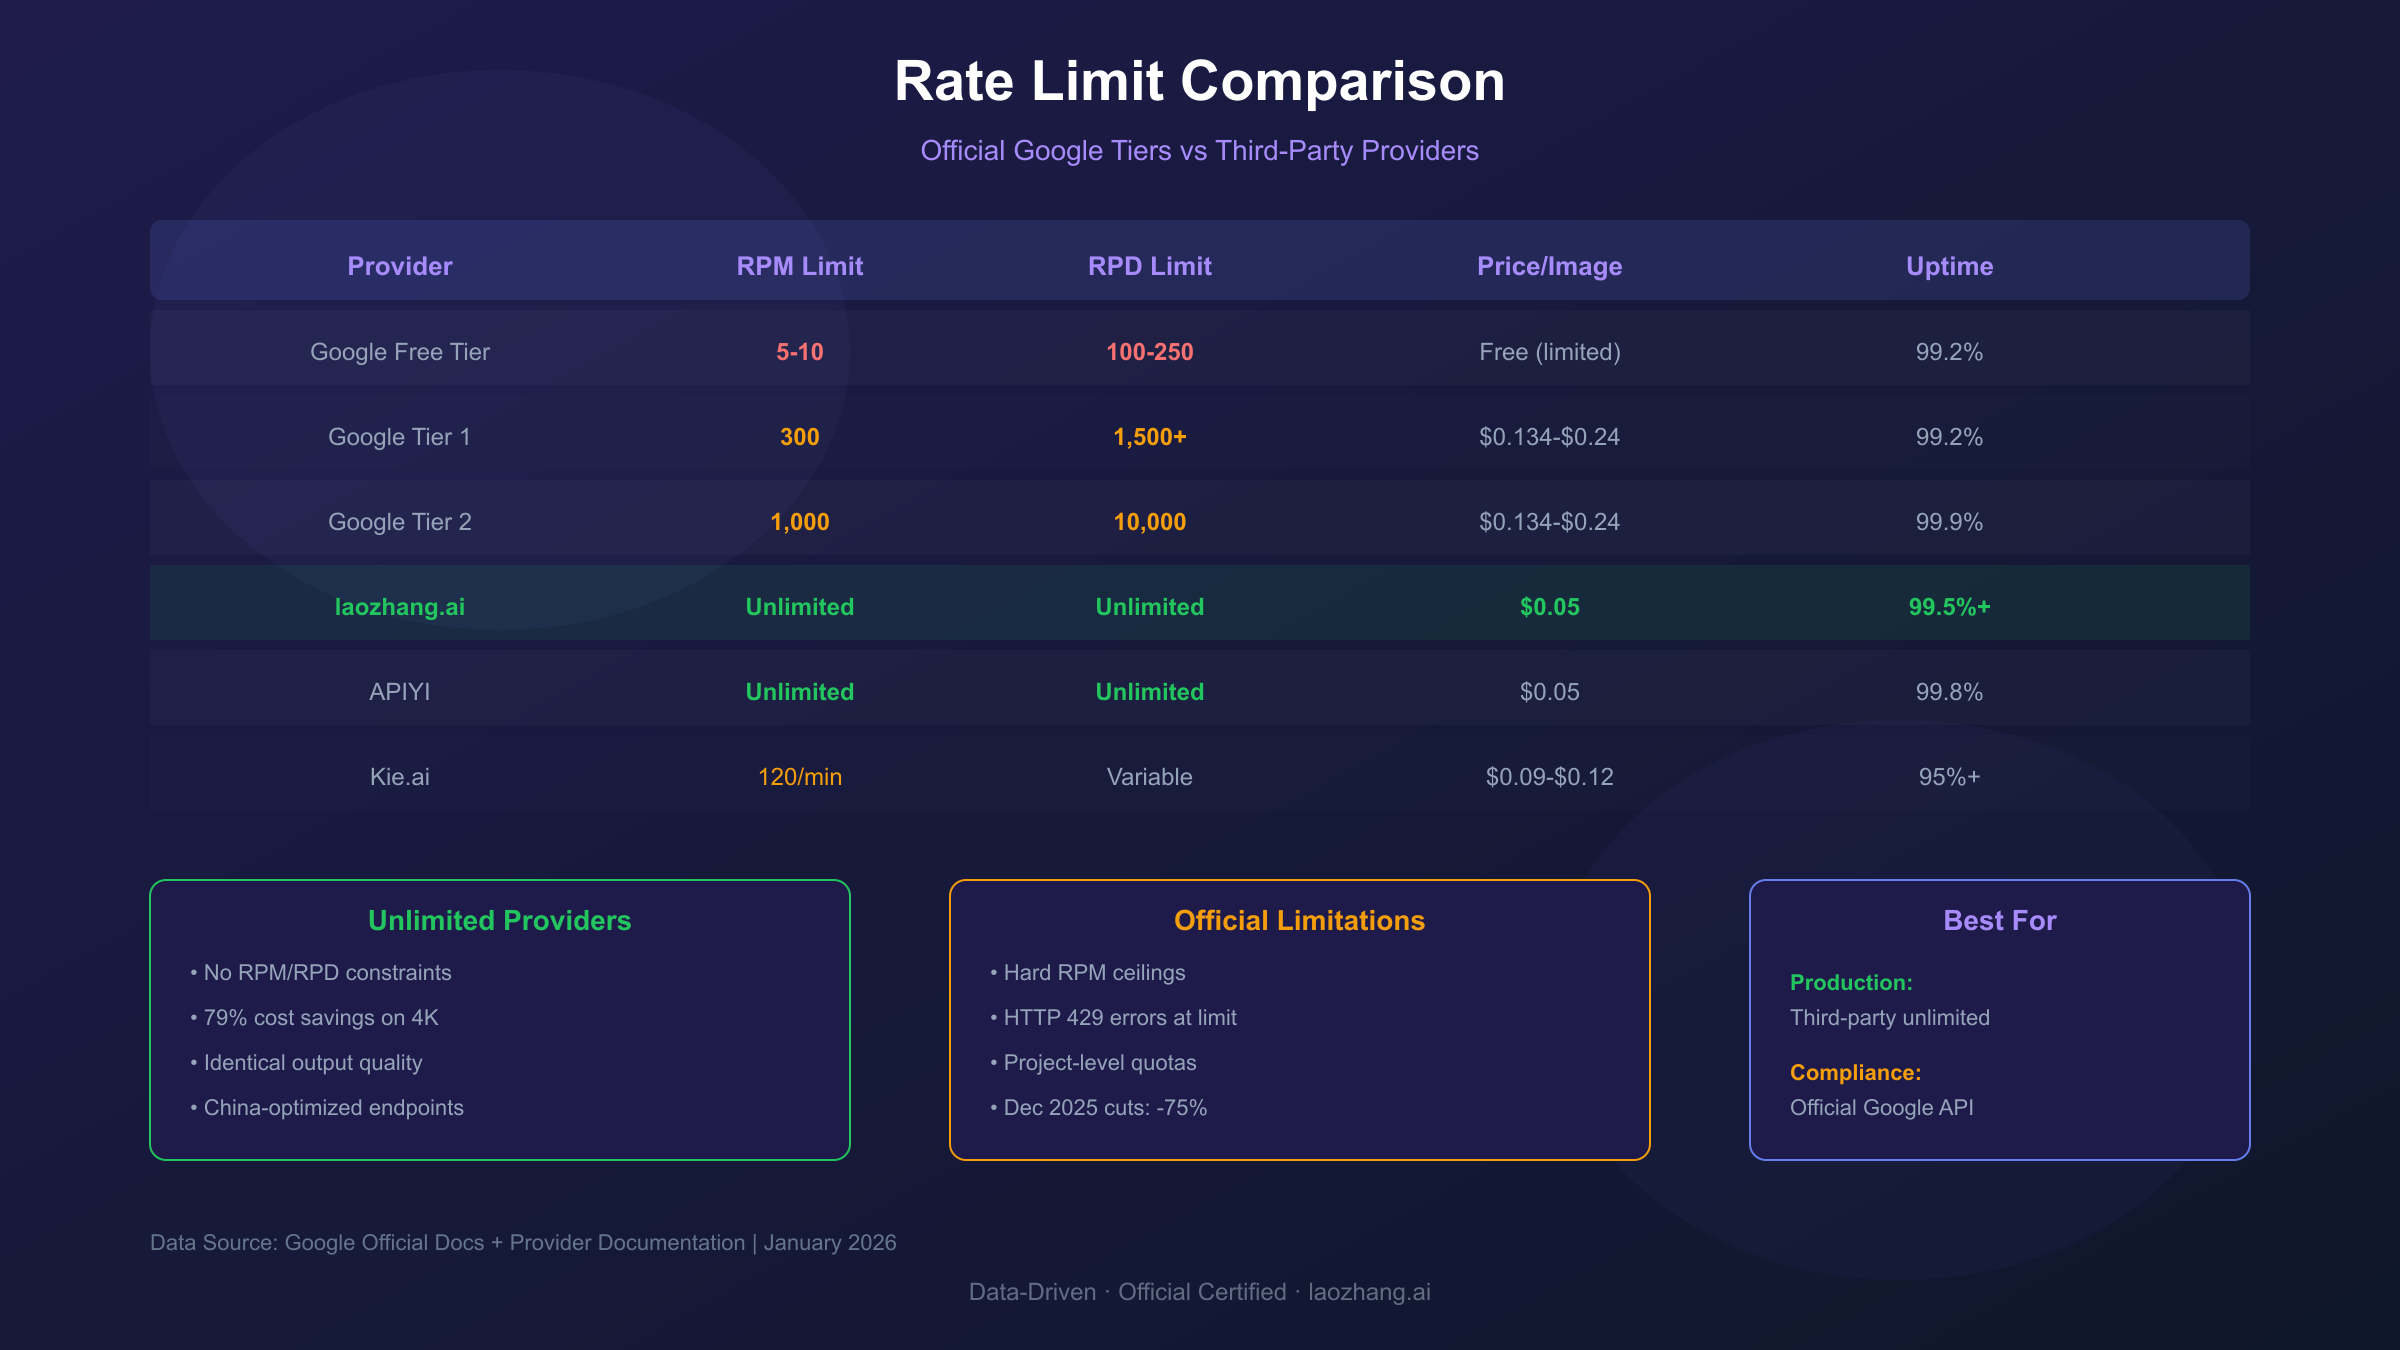Click the Kie.ai provider cell
Screen dimensions: 2400x1350
click(x=399, y=777)
